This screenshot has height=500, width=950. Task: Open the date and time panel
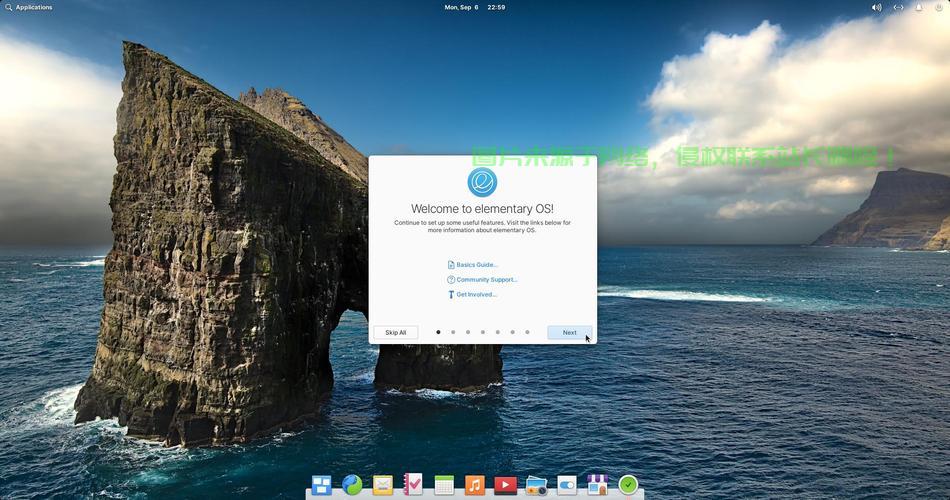[475, 7]
